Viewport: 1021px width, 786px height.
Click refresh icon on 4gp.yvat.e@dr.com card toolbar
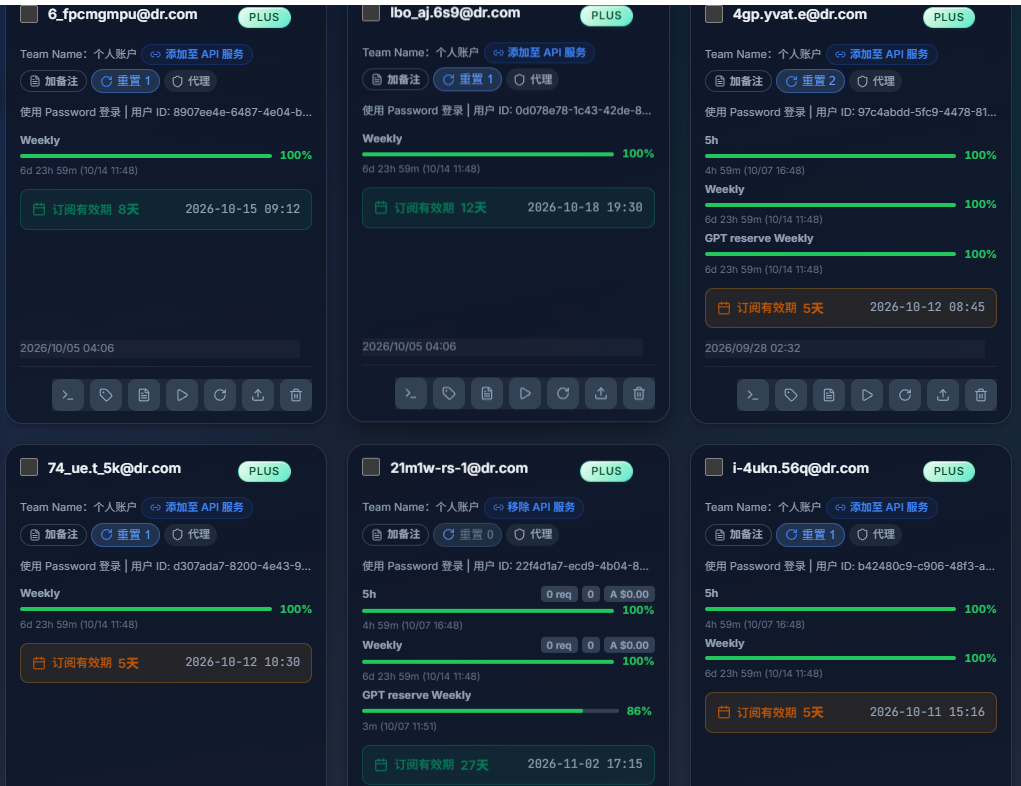[x=905, y=395]
